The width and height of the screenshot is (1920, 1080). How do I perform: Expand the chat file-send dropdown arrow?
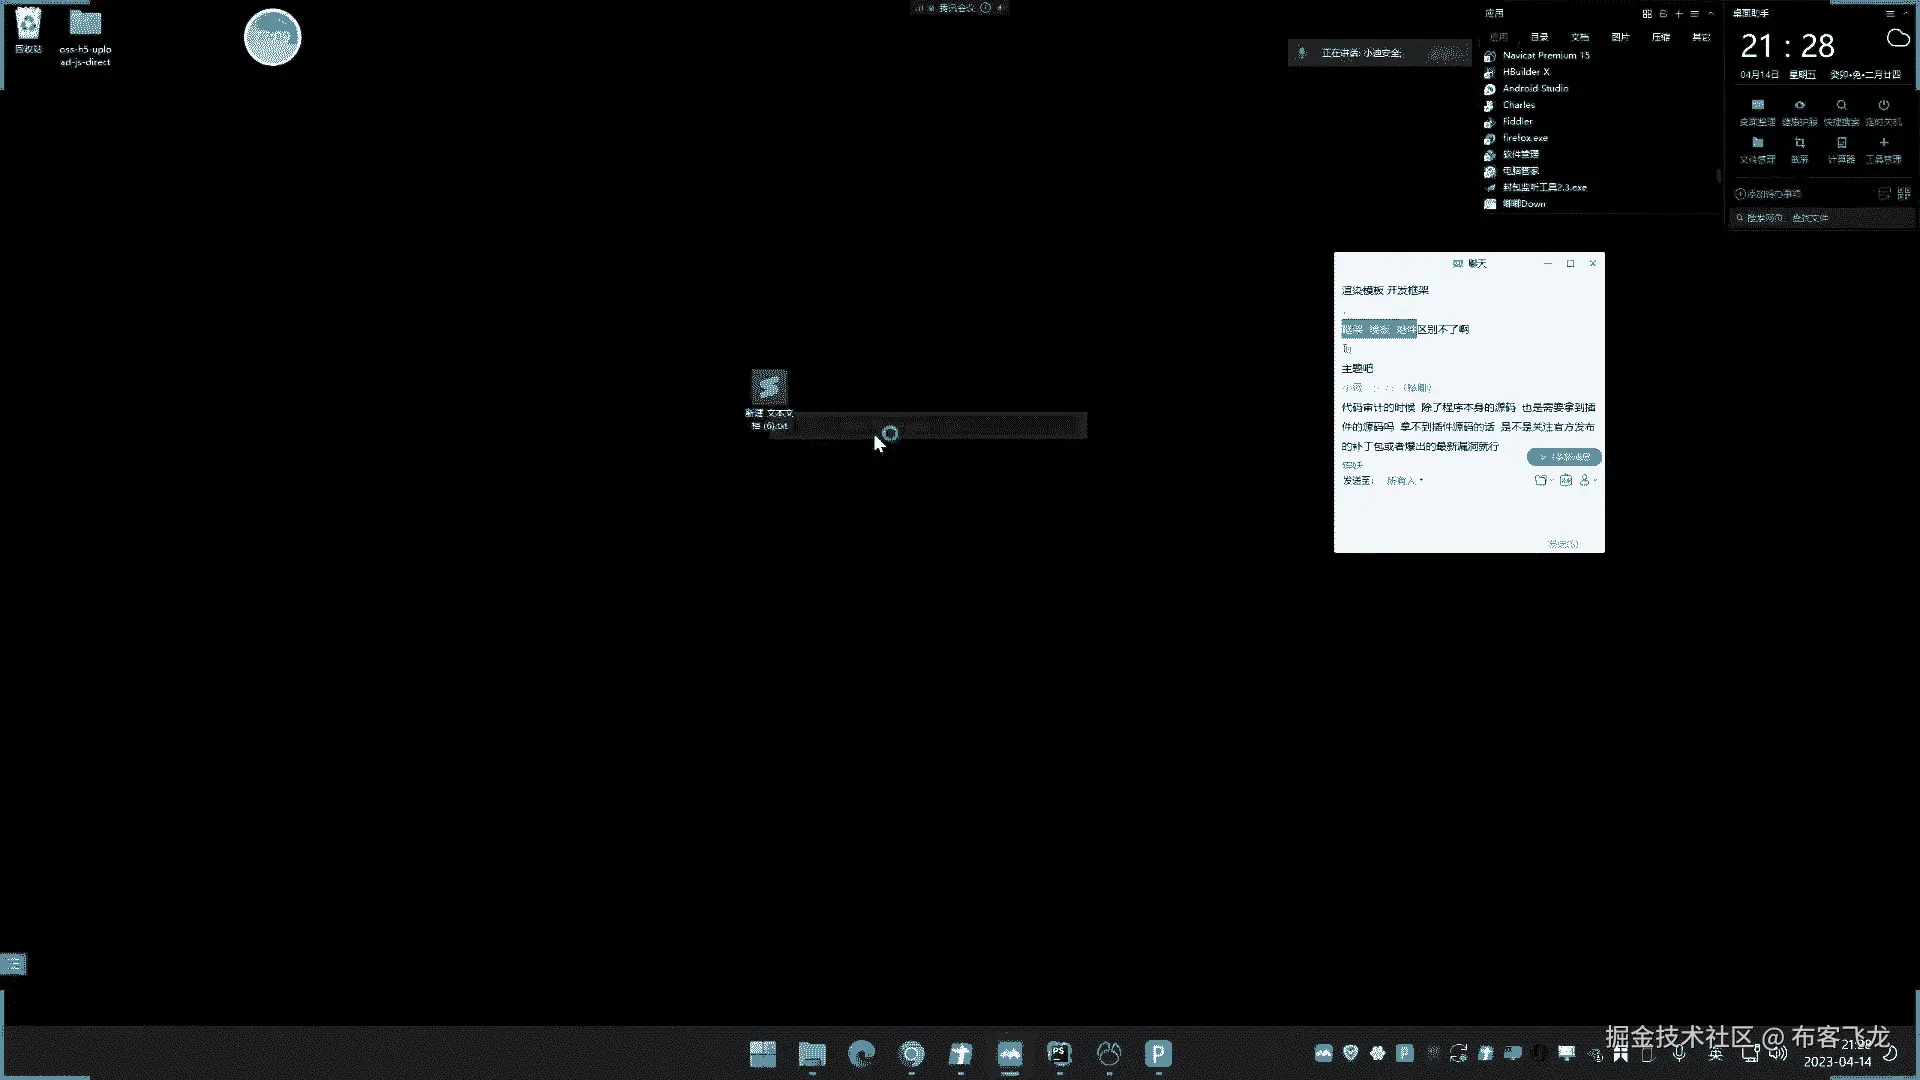(x=1551, y=481)
